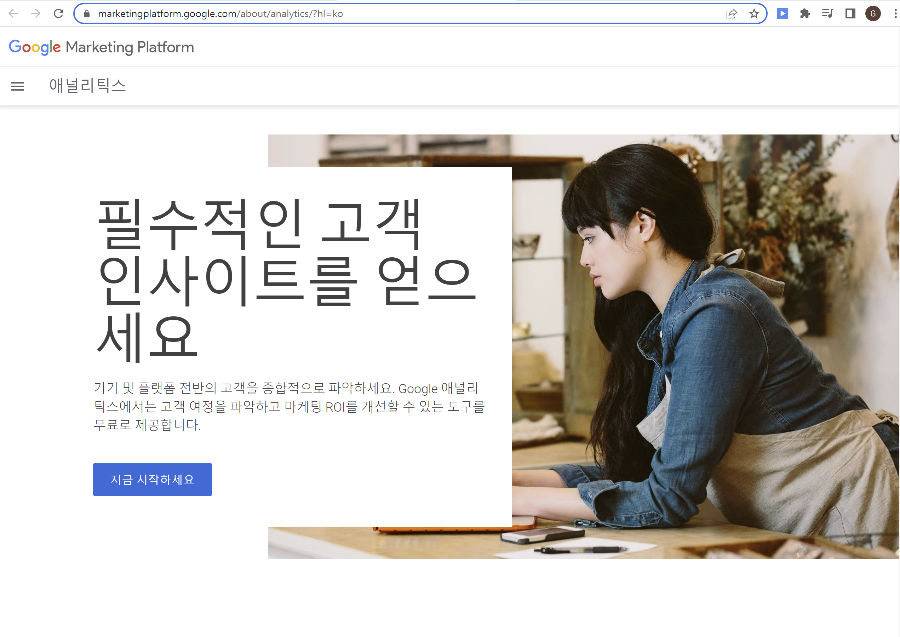Click the 지금 시작하세요 button
The image size is (900, 637).
pyautogui.click(x=153, y=479)
